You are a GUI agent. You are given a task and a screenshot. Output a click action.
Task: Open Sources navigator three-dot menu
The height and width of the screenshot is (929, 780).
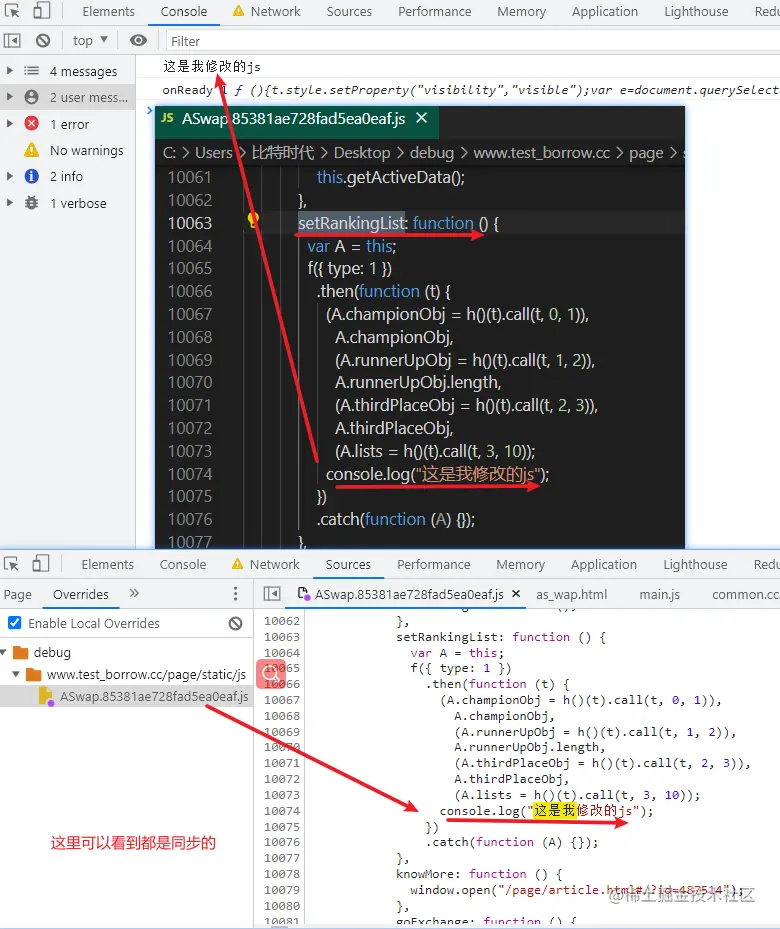235,594
